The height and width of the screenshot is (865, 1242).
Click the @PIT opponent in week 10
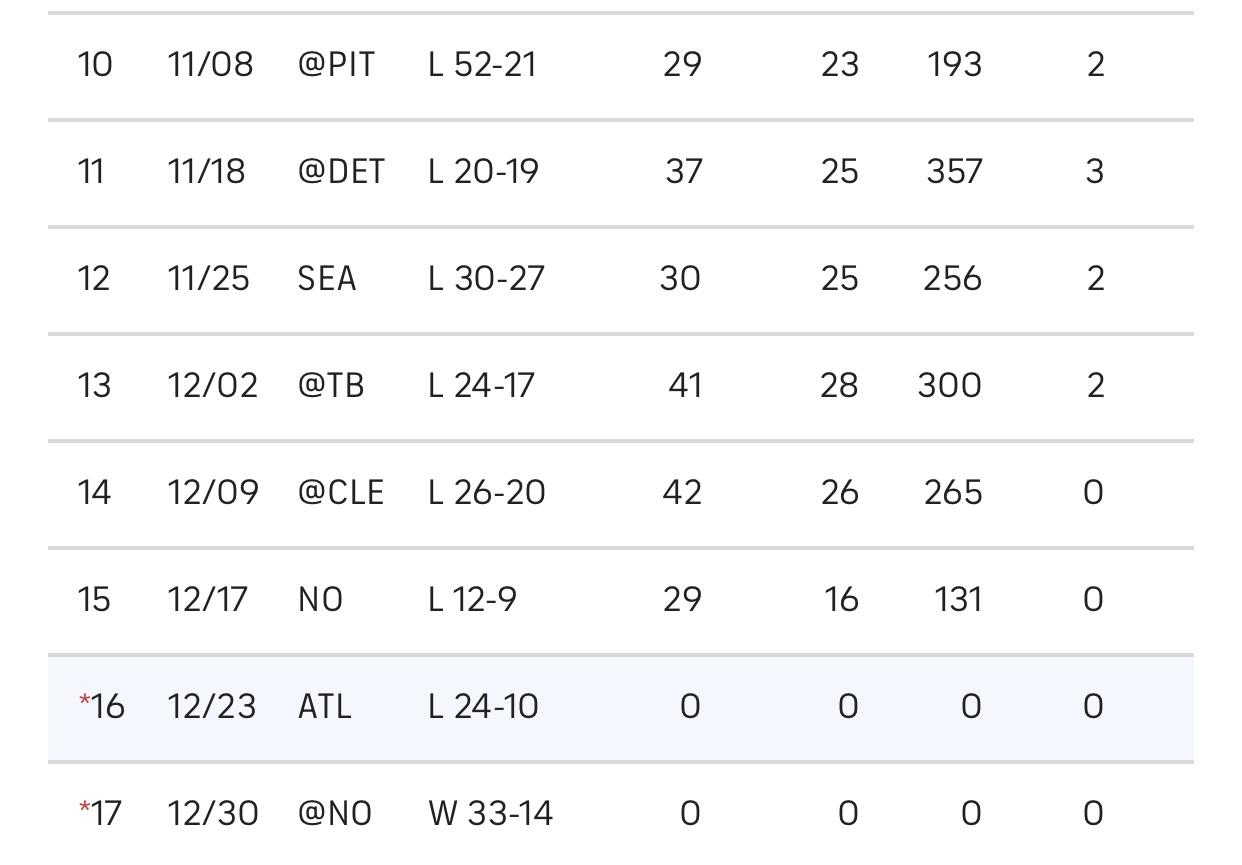pyautogui.click(x=336, y=65)
